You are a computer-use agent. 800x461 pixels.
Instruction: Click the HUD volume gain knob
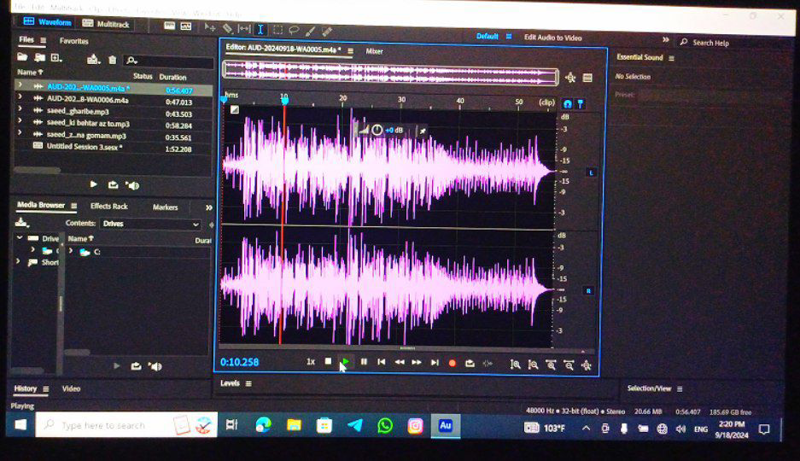click(377, 130)
